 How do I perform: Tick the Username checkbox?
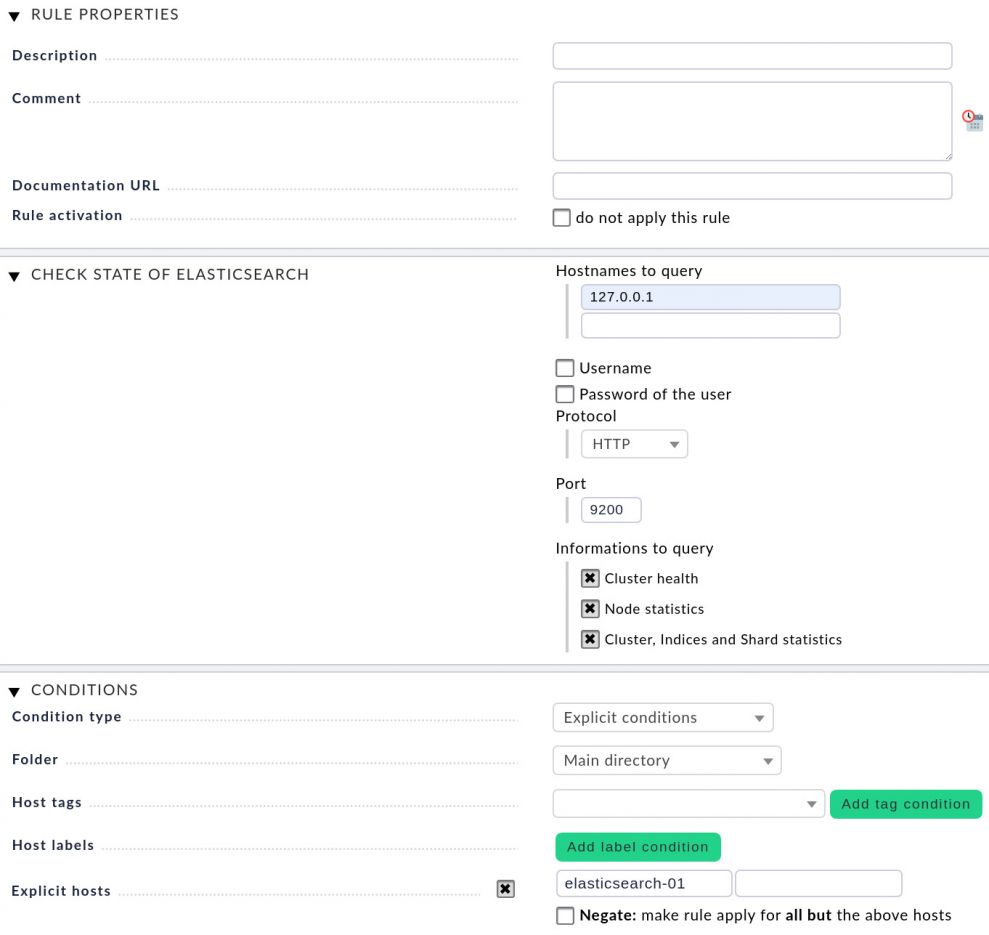[x=565, y=368]
